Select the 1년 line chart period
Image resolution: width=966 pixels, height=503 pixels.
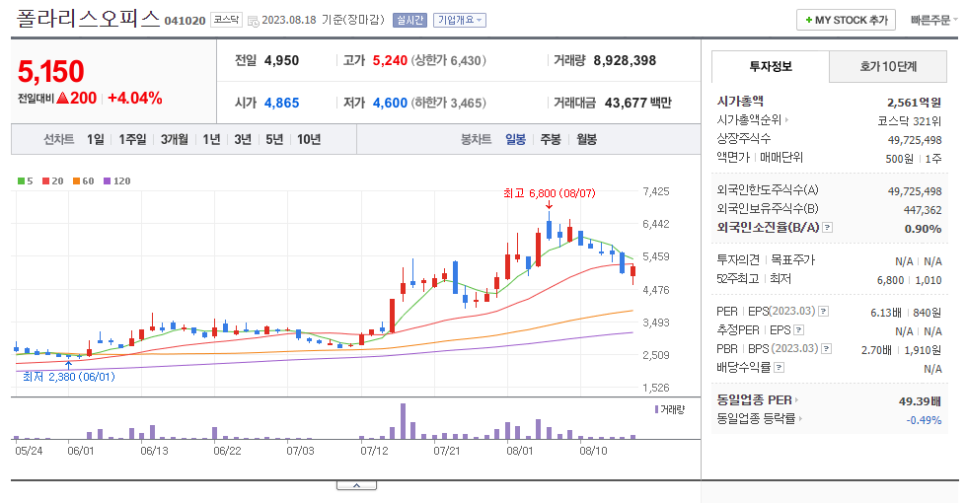[x=211, y=139]
